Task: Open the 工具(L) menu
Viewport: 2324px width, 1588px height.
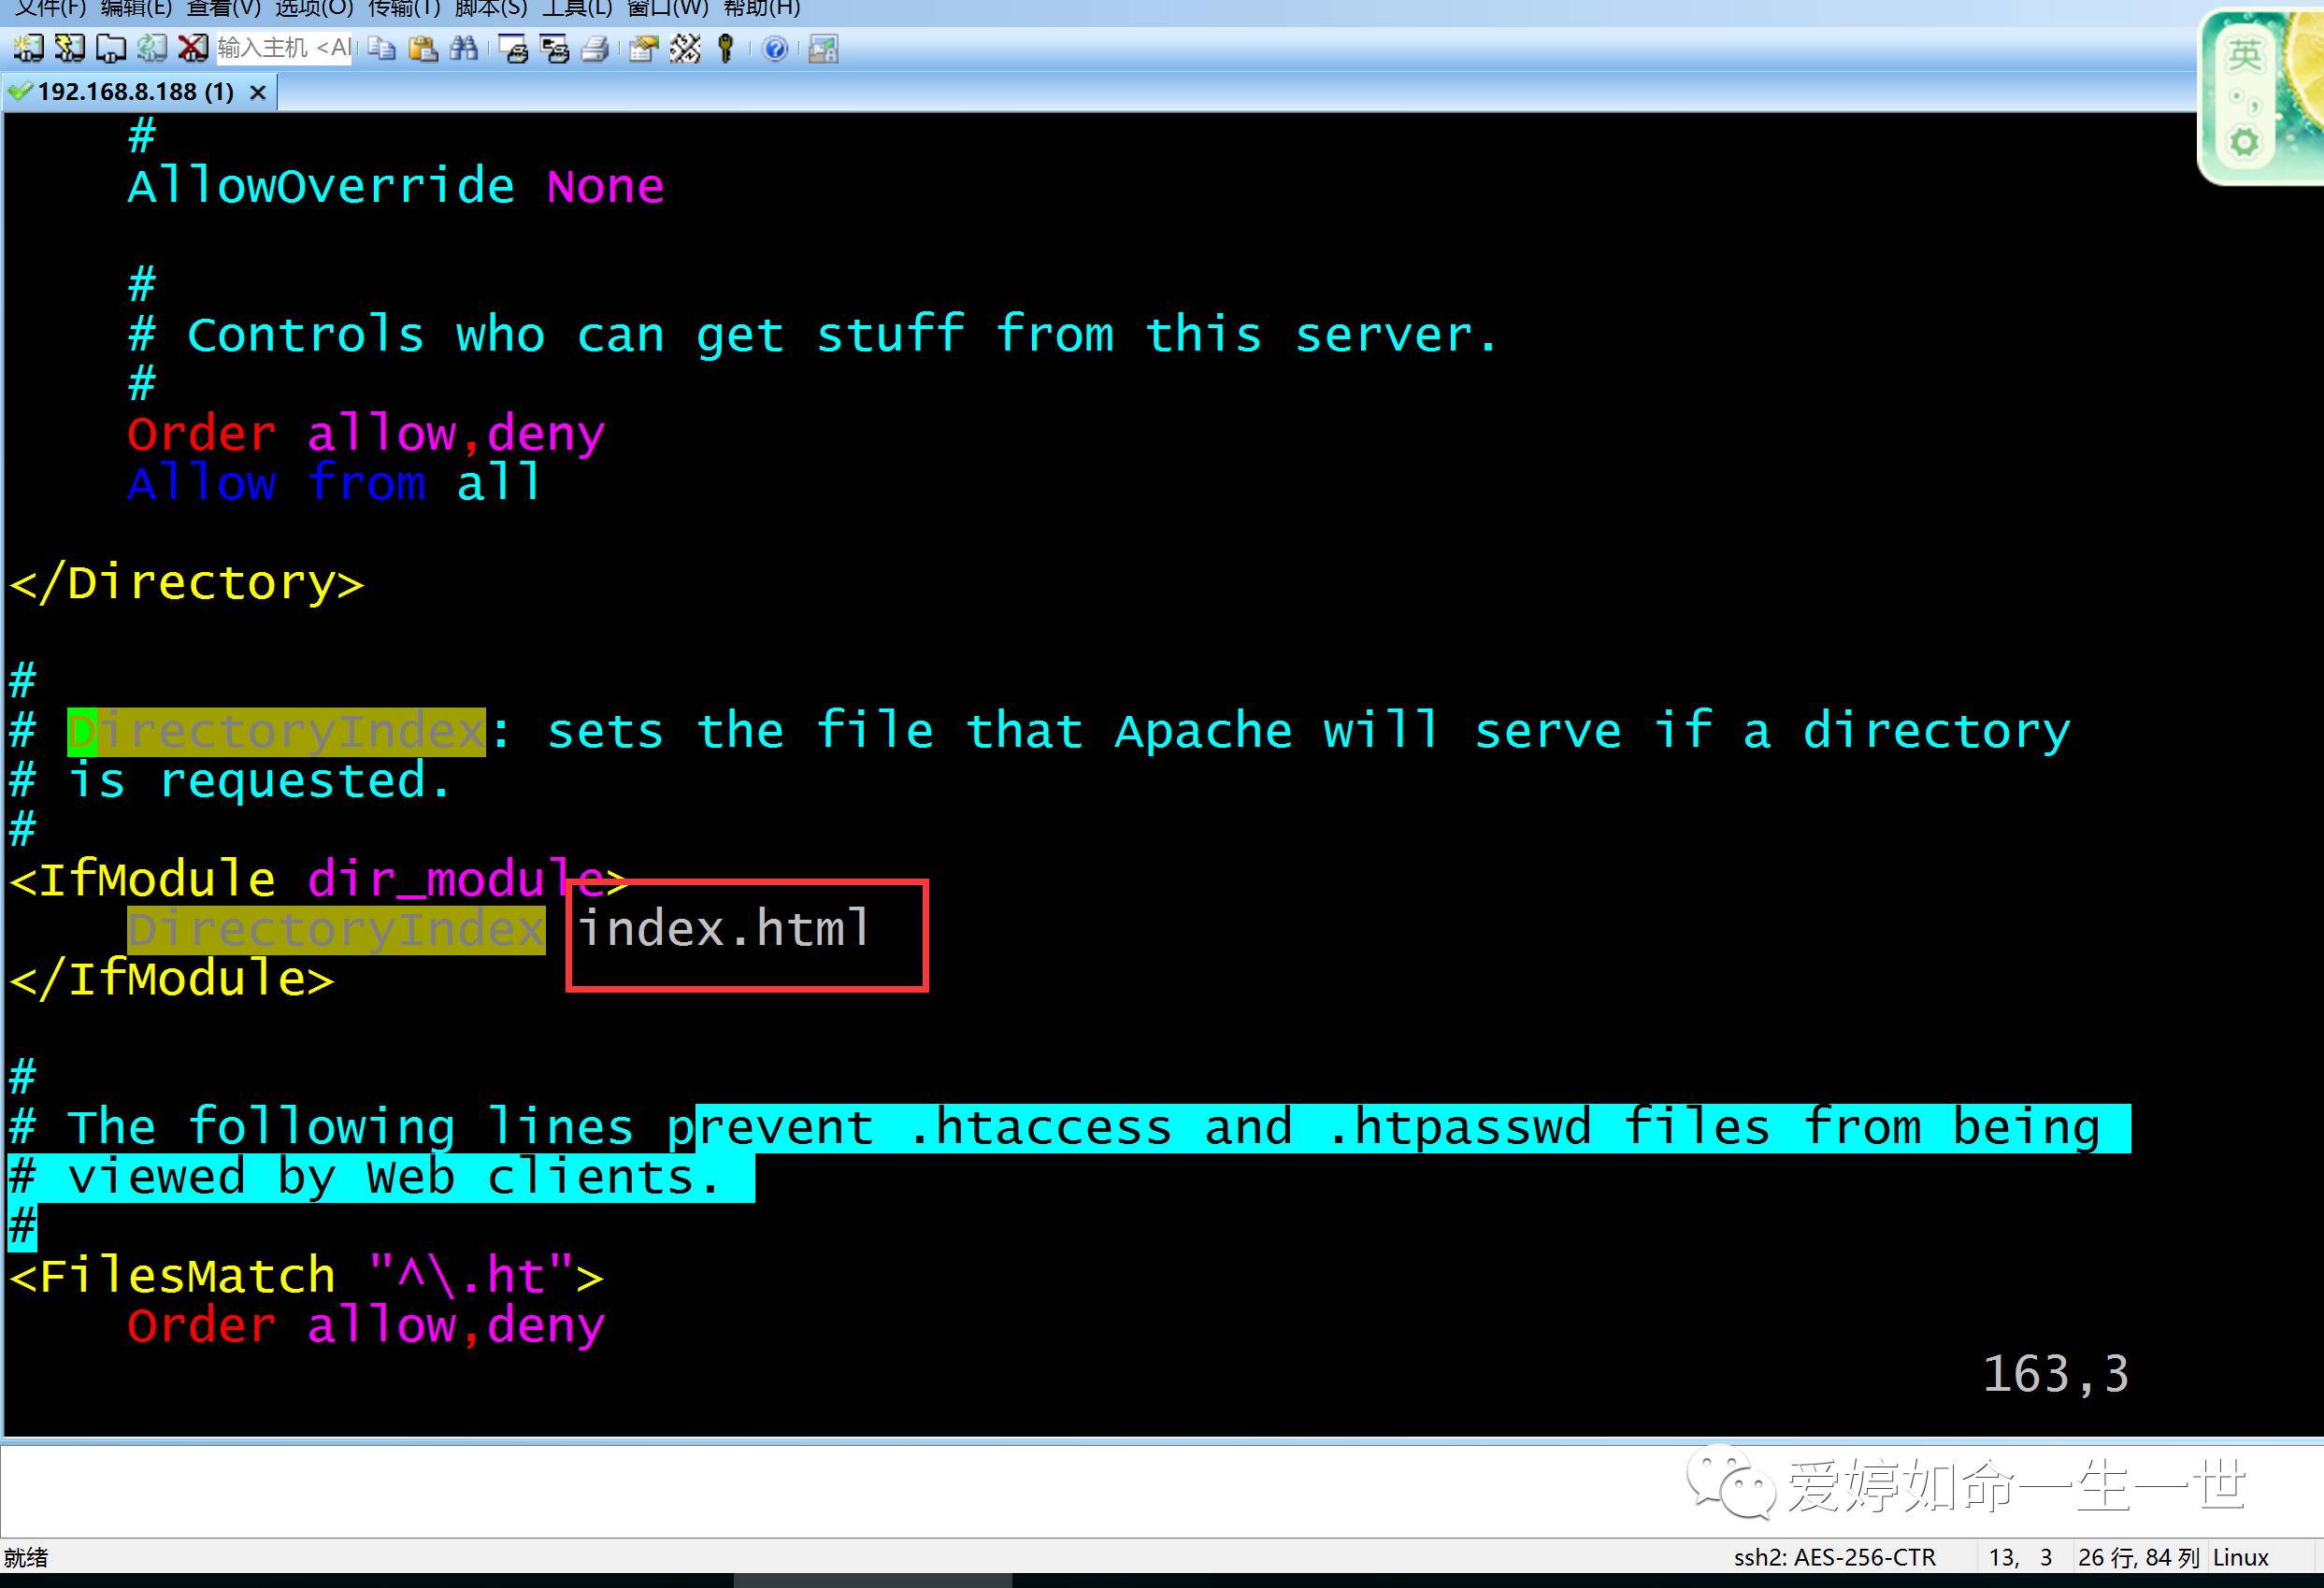Action: 577,9
